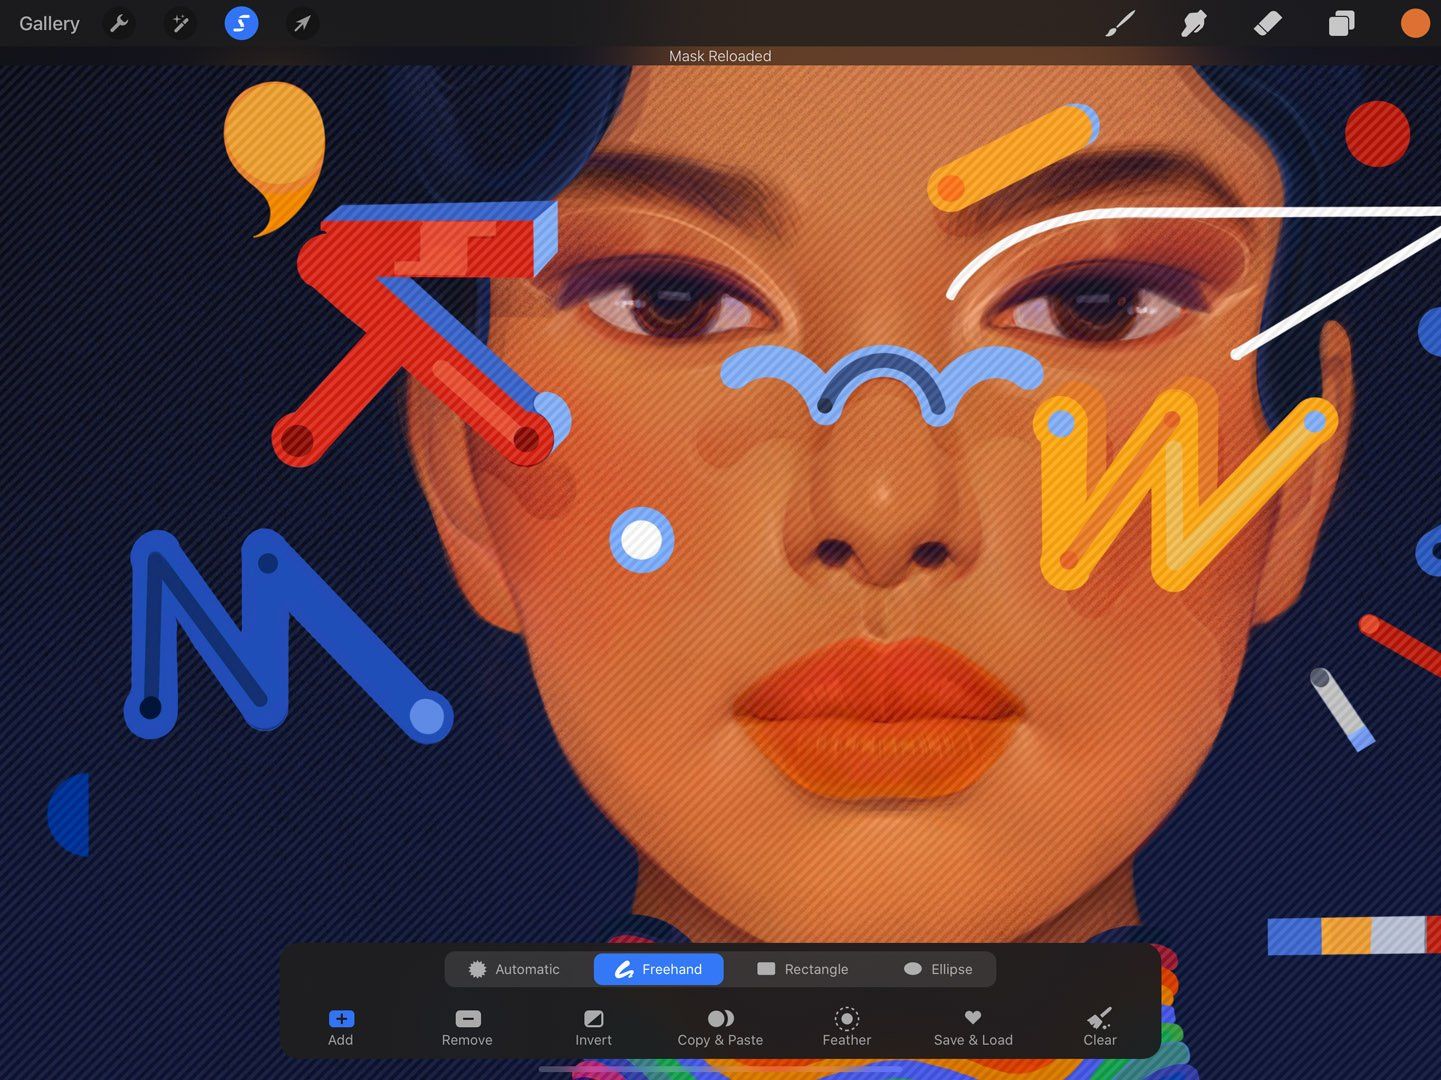Pick the Paint brush tool

coord(1119,23)
